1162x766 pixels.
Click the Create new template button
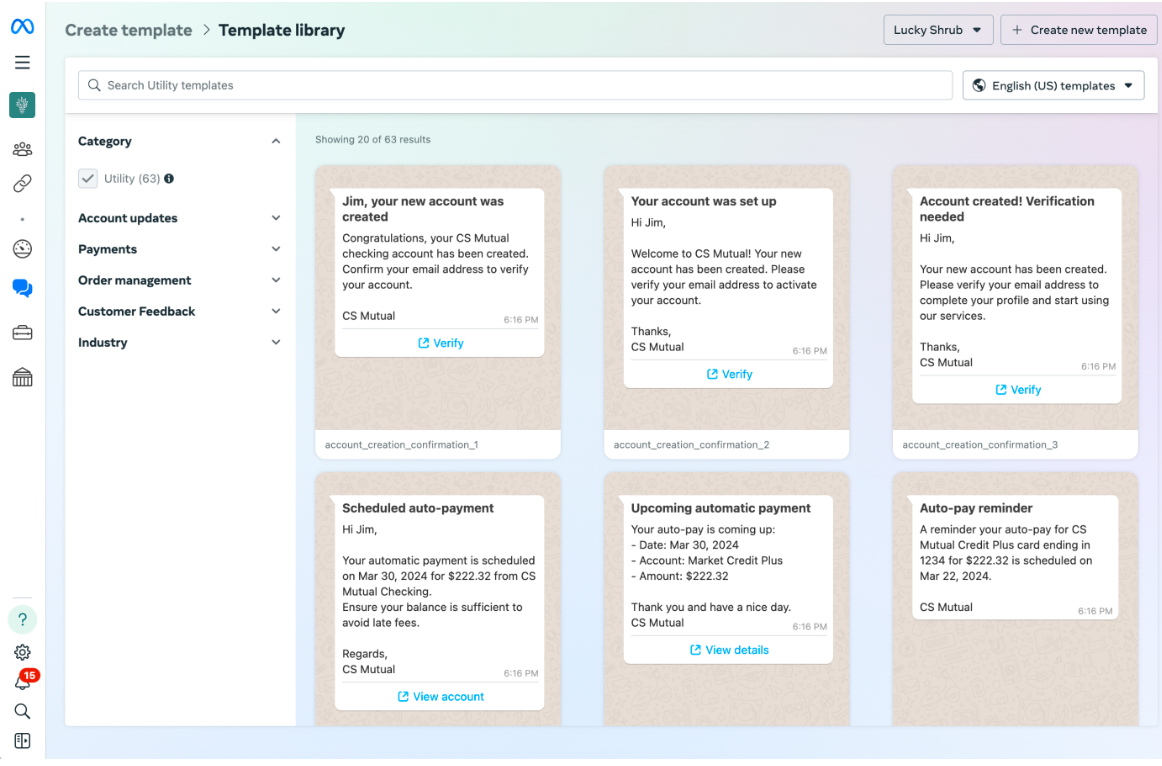point(1078,30)
